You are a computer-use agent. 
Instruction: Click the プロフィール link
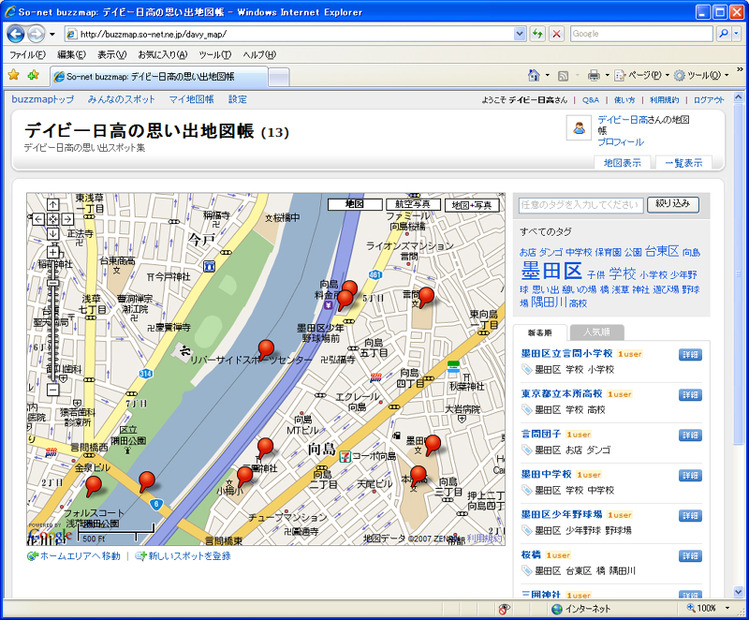point(621,142)
